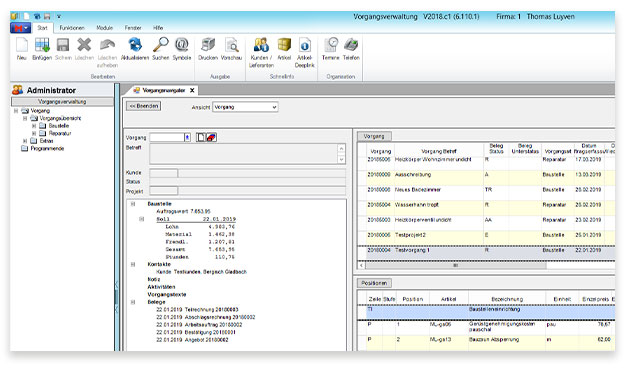The image size is (625, 374).
Task: Select the Positionen grid tab
Action: pos(374,283)
